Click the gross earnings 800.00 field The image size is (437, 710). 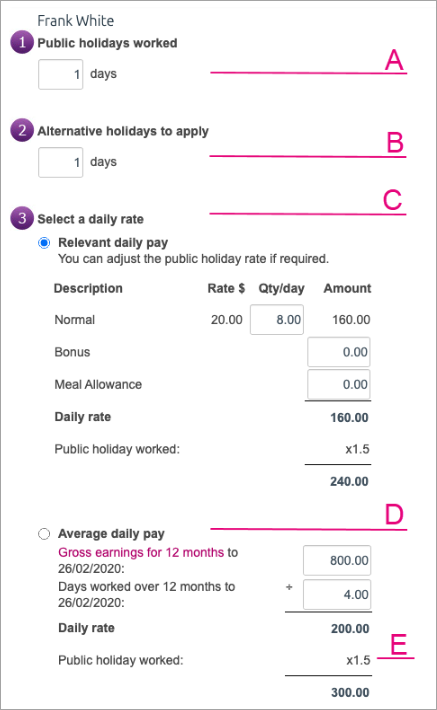tap(337, 561)
